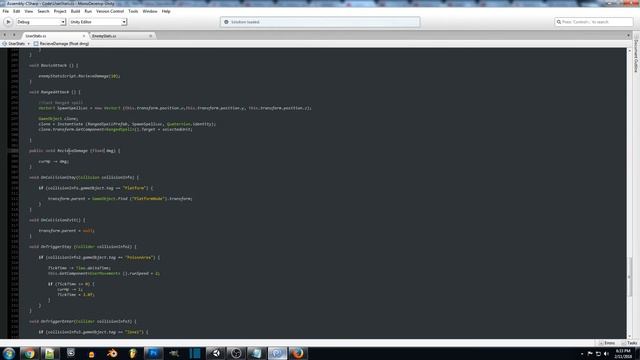Click the BasicAttack method declaration line

[53, 65]
